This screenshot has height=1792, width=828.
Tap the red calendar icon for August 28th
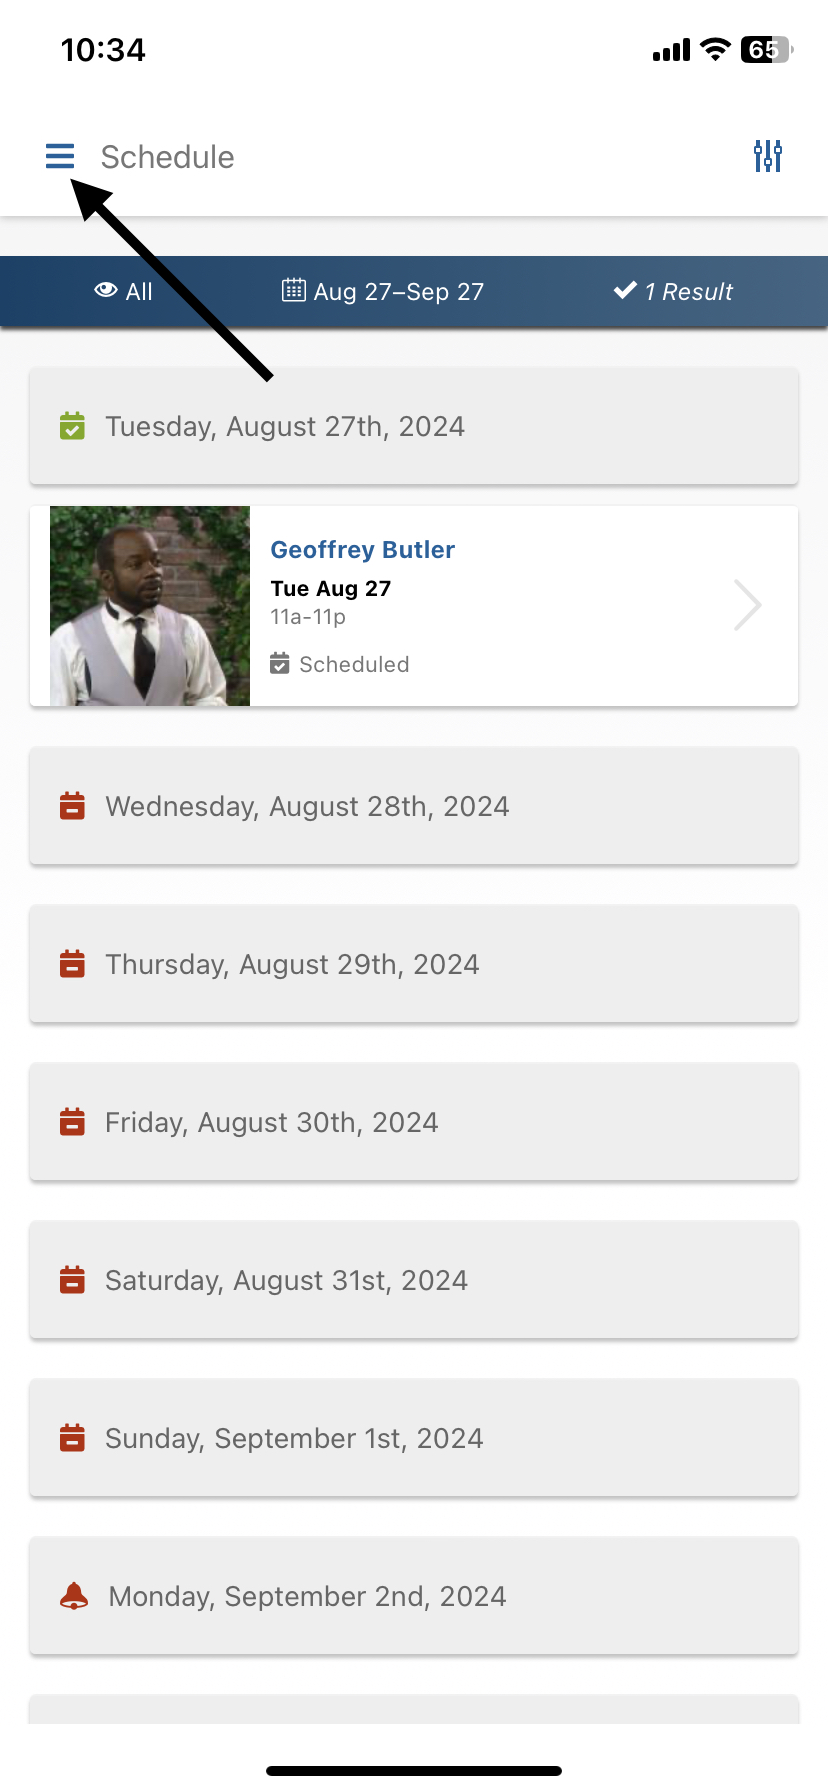[72, 806]
